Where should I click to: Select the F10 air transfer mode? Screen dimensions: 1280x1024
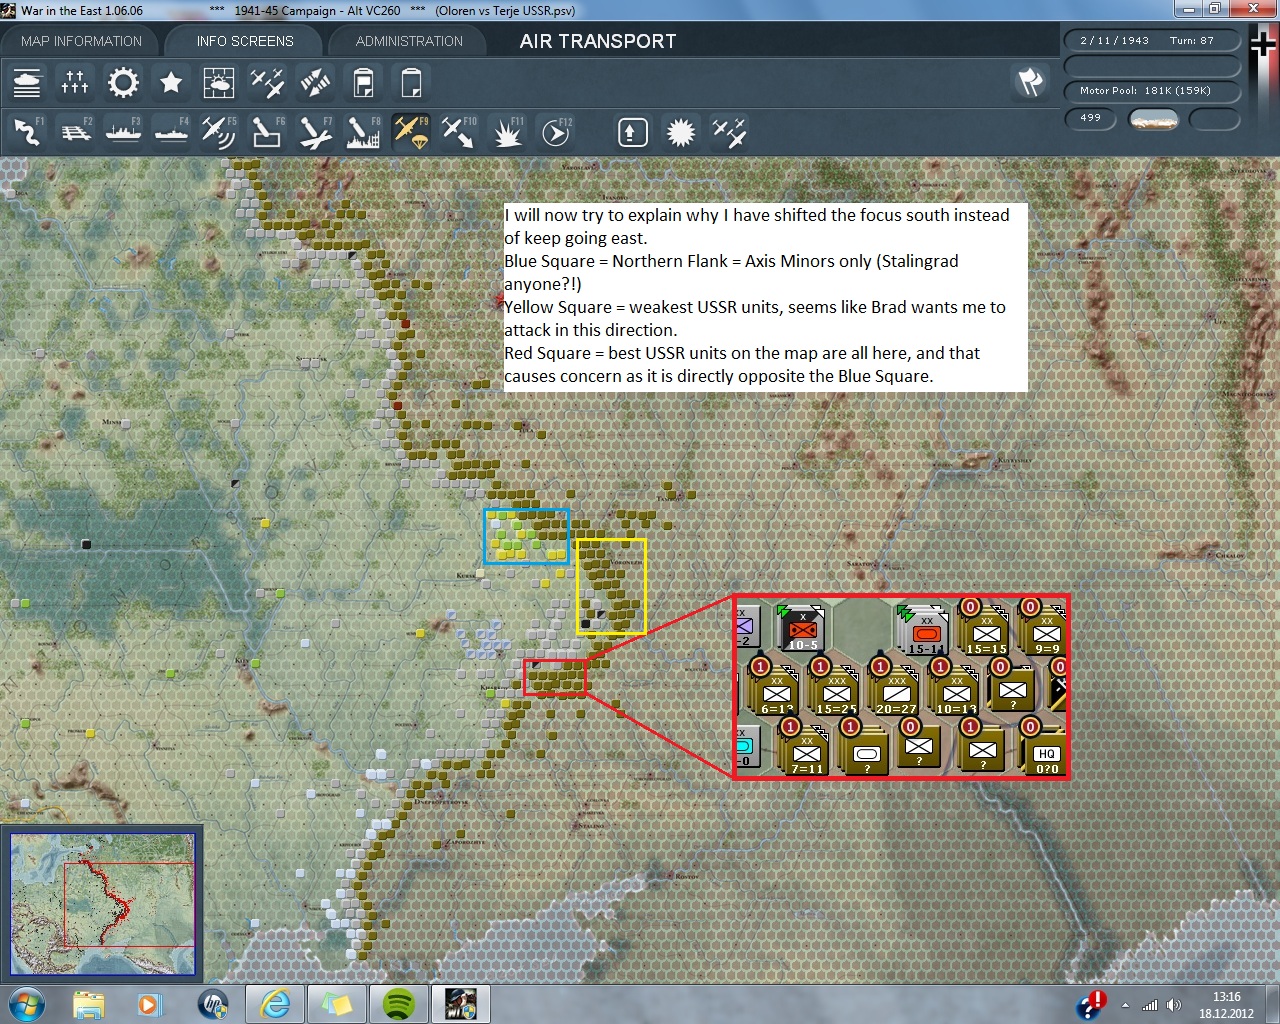459,132
